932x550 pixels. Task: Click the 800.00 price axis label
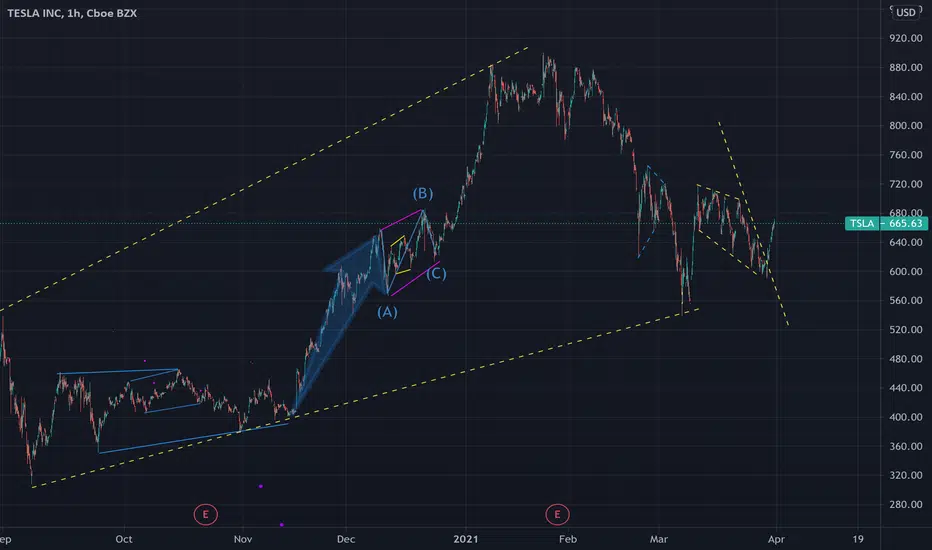[x=905, y=125]
